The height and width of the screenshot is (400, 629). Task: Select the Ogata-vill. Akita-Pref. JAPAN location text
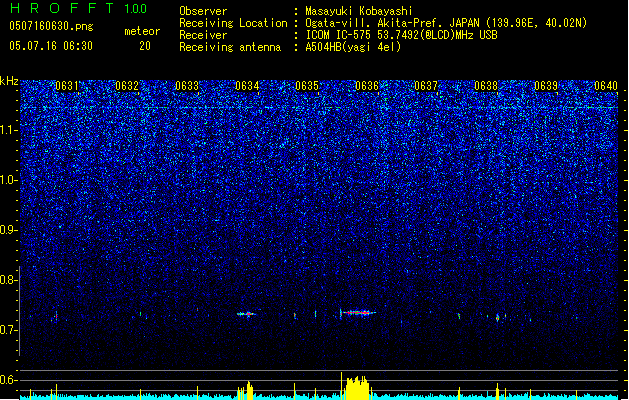446,23
